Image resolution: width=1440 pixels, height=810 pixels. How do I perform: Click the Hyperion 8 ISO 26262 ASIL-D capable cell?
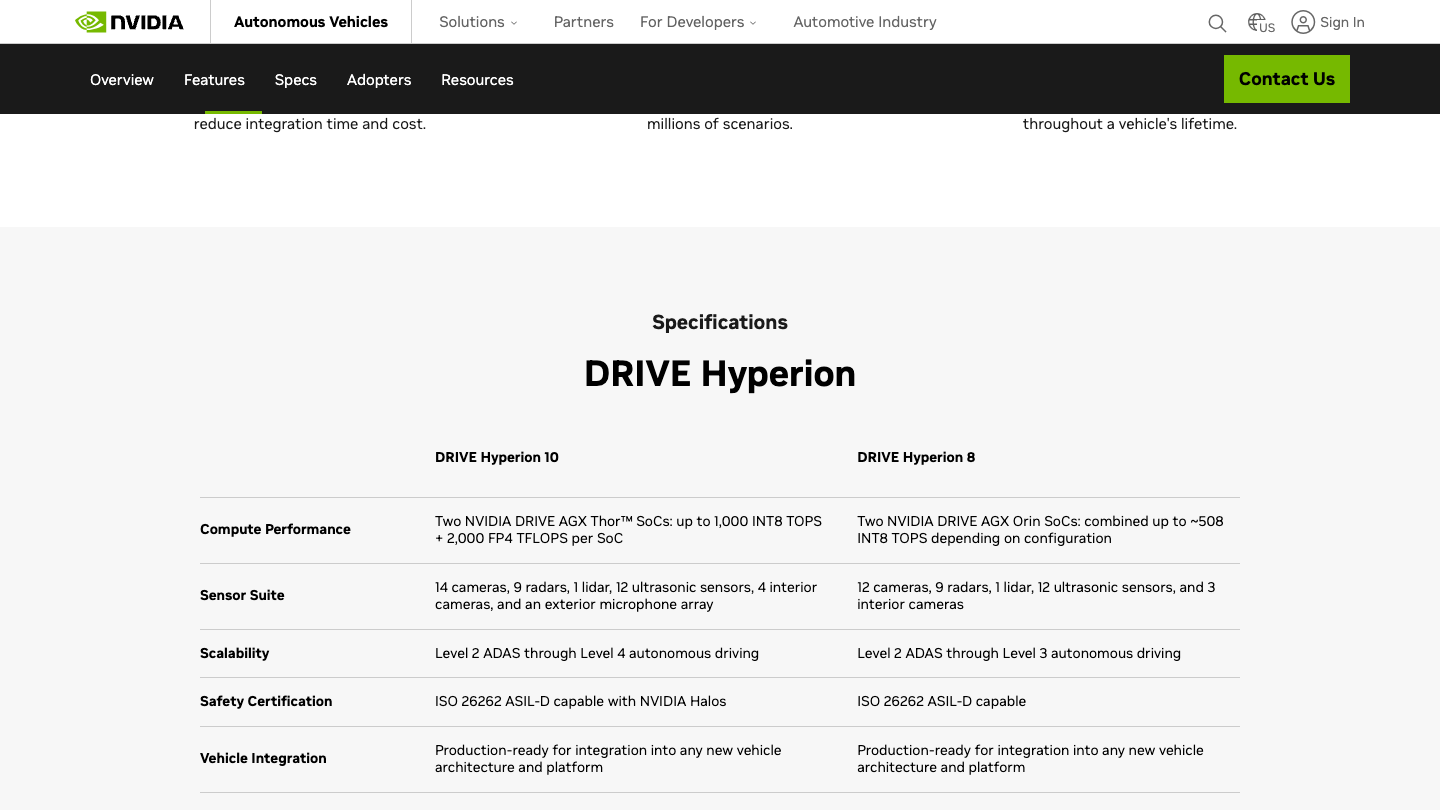click(x=941, y=701)
